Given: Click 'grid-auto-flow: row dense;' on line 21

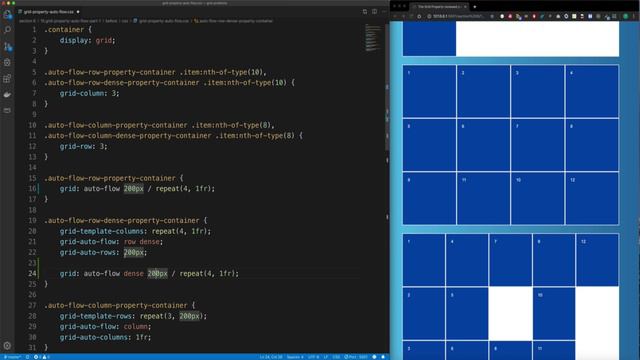Looking at the screenshot, I should [111, 242].
